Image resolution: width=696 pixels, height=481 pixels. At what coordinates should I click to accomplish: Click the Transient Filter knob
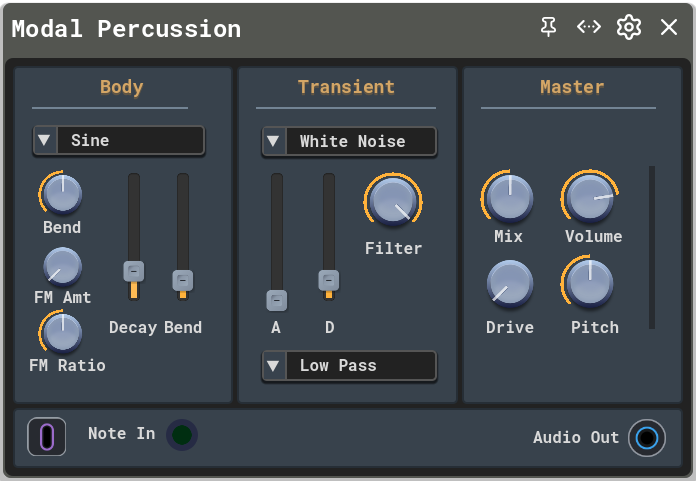pos(393,201)
